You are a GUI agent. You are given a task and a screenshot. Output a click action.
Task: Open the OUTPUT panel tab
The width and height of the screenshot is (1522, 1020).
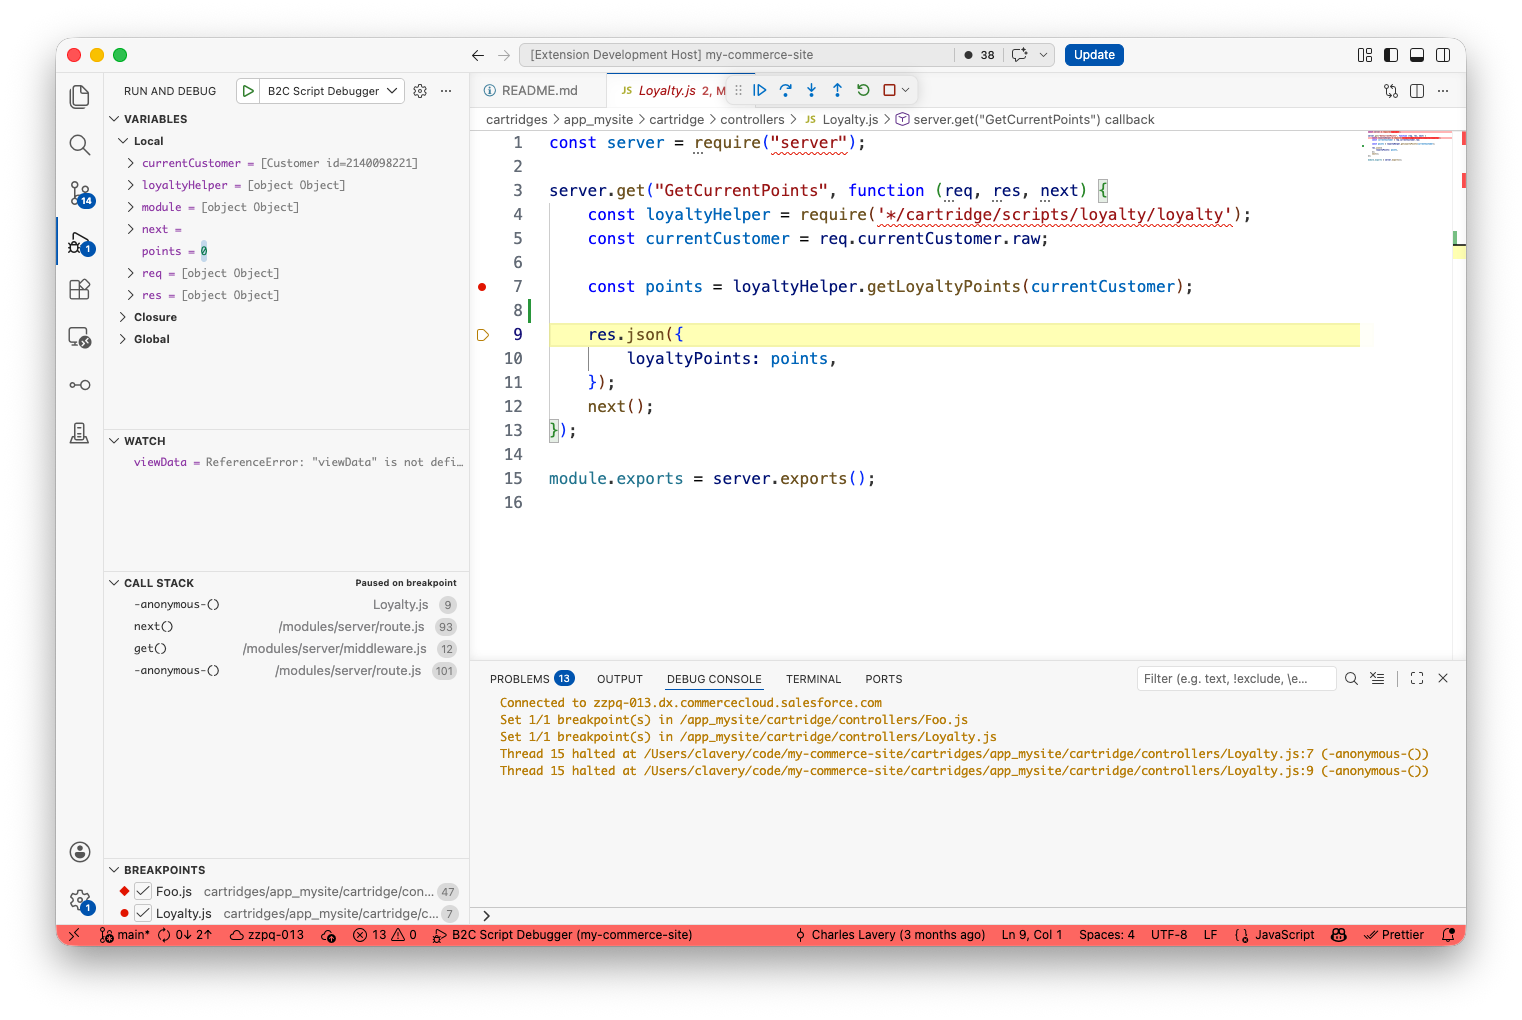pos(620,679)
